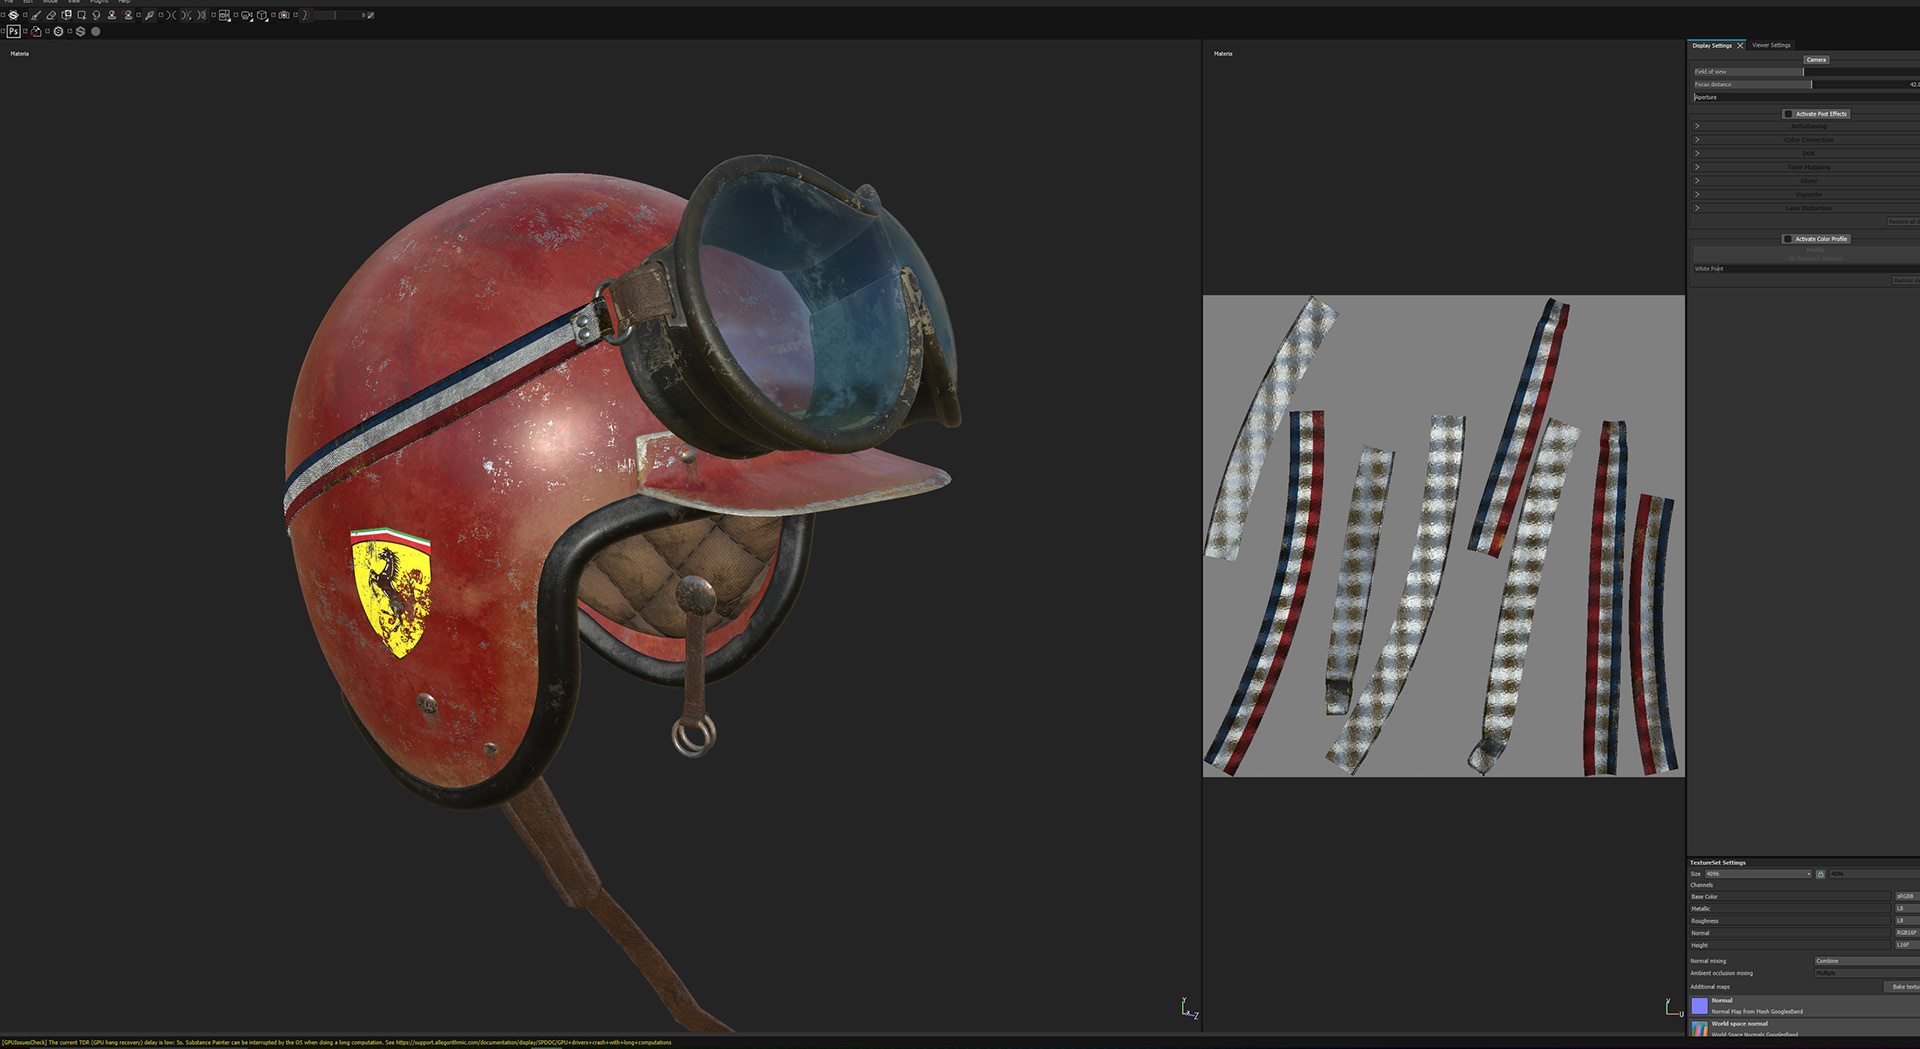Click the Metallic channel row
Image resolution: width=1920 pixels, height=1049 pixels.
coord(1790,909)
